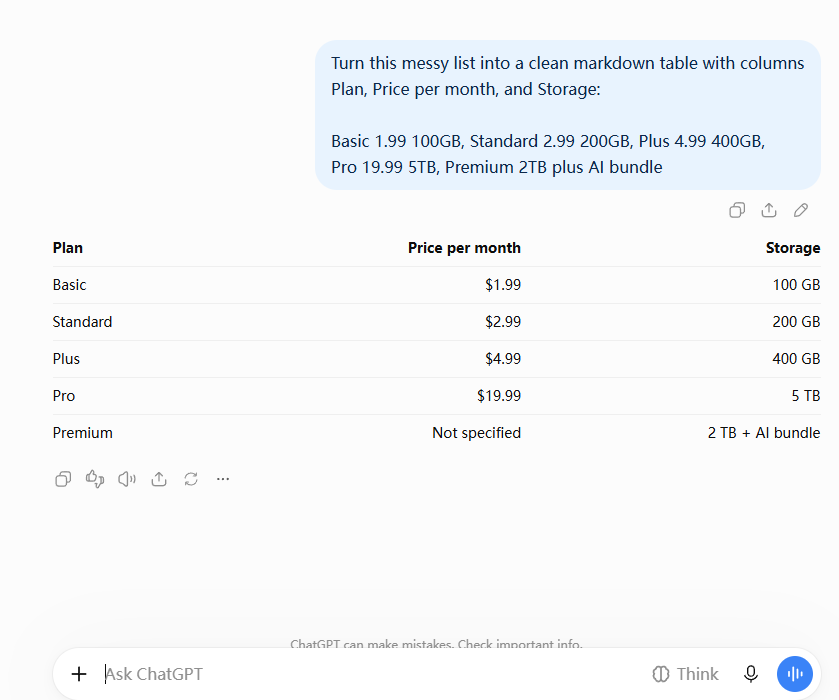This screenshot has height=700, width=839.
Task: Click the 100 GB storage cell
Action: [x=796, y=285]
